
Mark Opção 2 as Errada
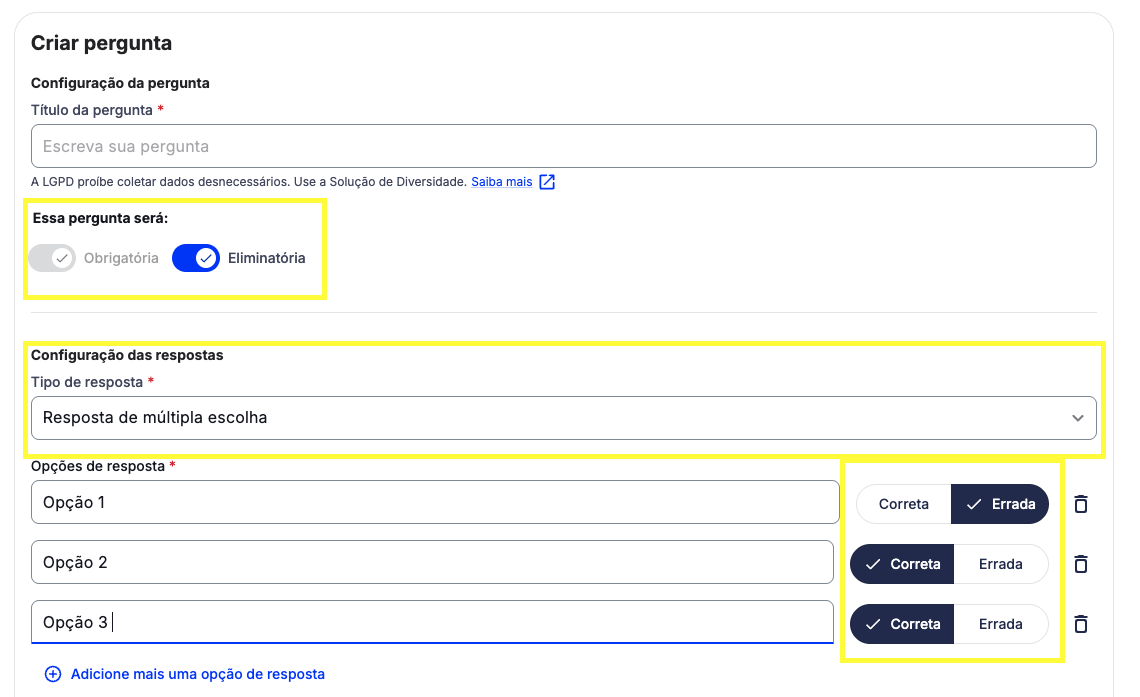(1000, 564)
